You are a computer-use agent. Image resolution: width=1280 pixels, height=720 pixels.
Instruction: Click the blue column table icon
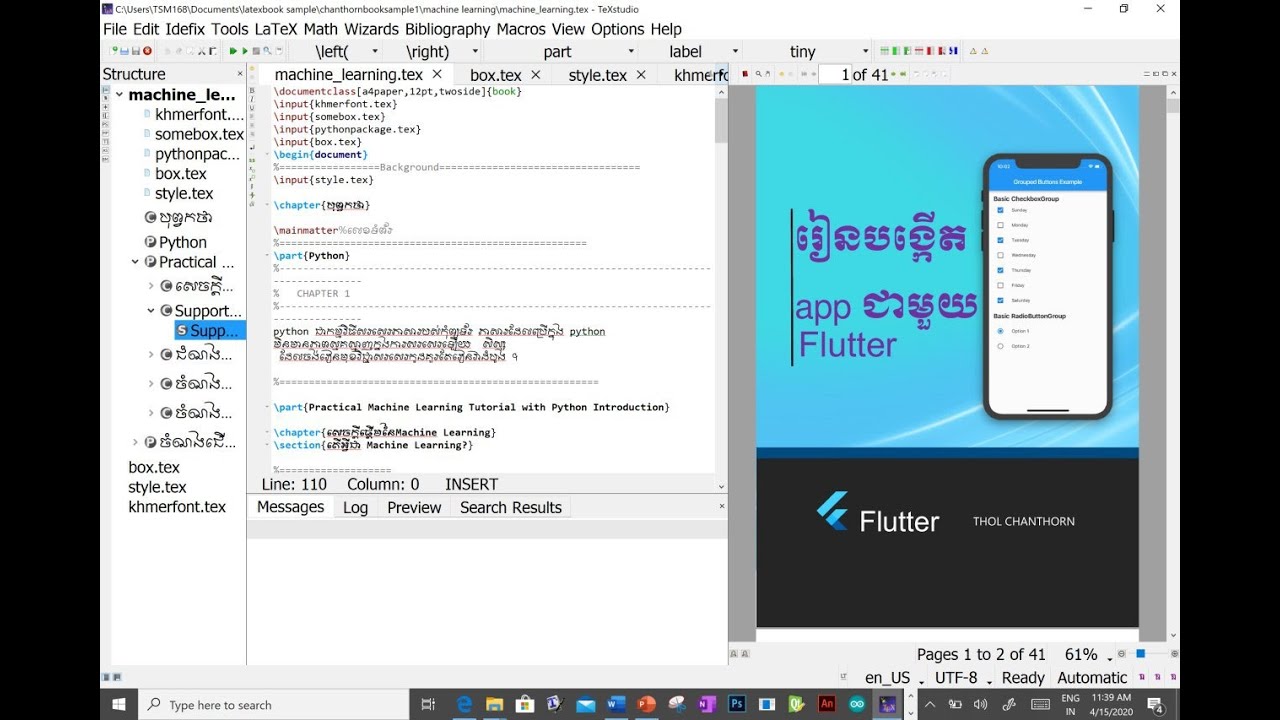pos(953,51)
